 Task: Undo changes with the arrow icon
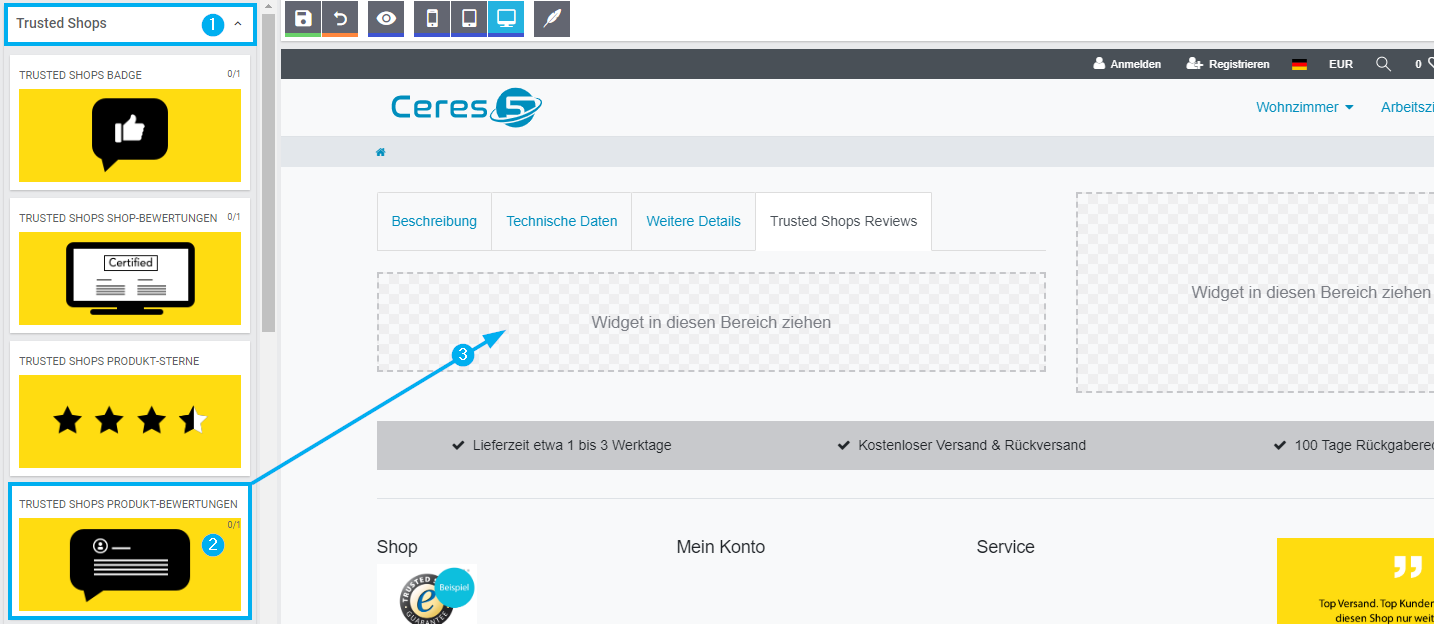(x=340, y=18)
